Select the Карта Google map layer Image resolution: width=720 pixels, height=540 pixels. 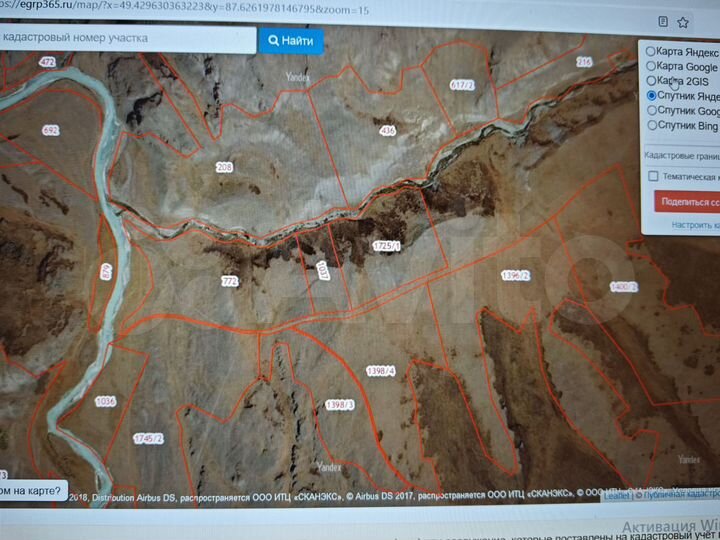[652, 66]
